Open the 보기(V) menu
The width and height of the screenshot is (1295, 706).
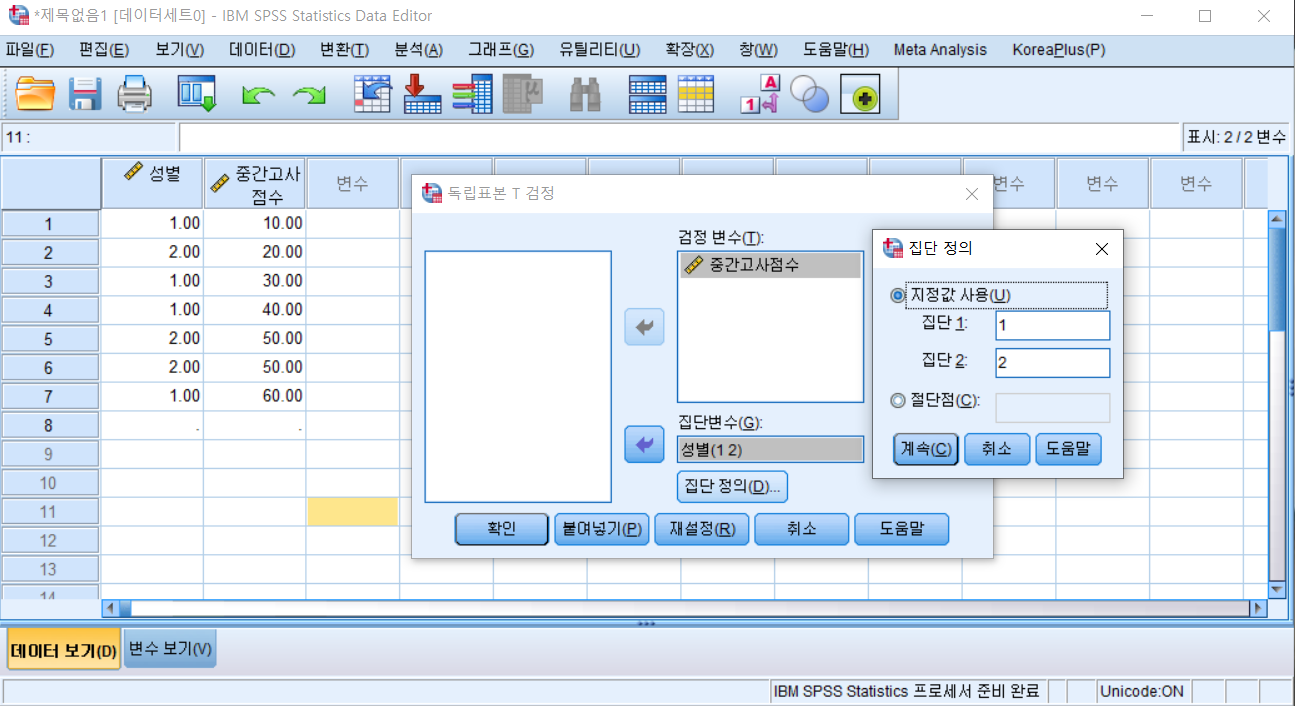pos(179,50)
